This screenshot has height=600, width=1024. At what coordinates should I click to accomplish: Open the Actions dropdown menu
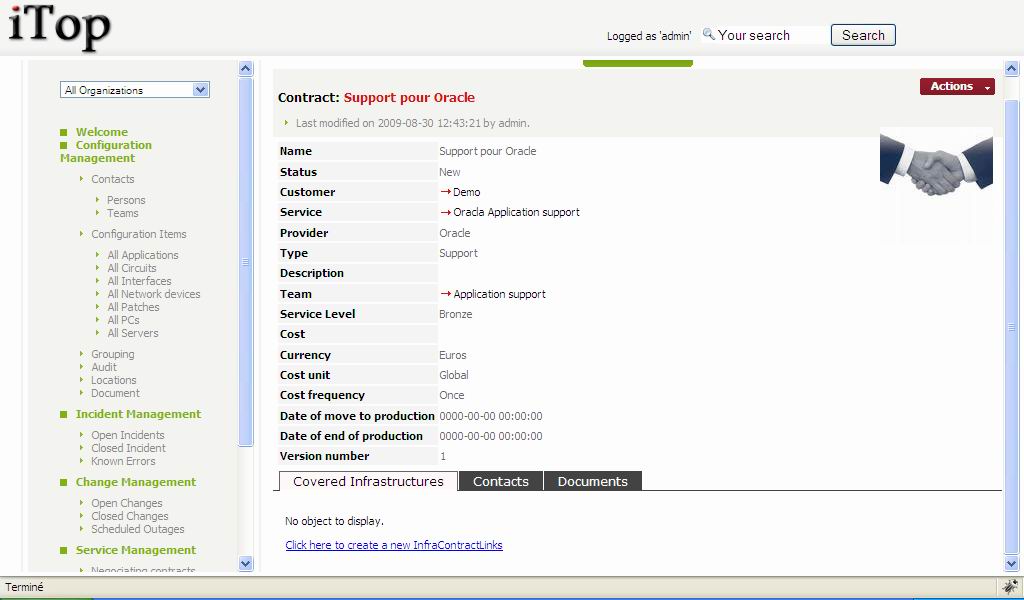tap(957, 86)
